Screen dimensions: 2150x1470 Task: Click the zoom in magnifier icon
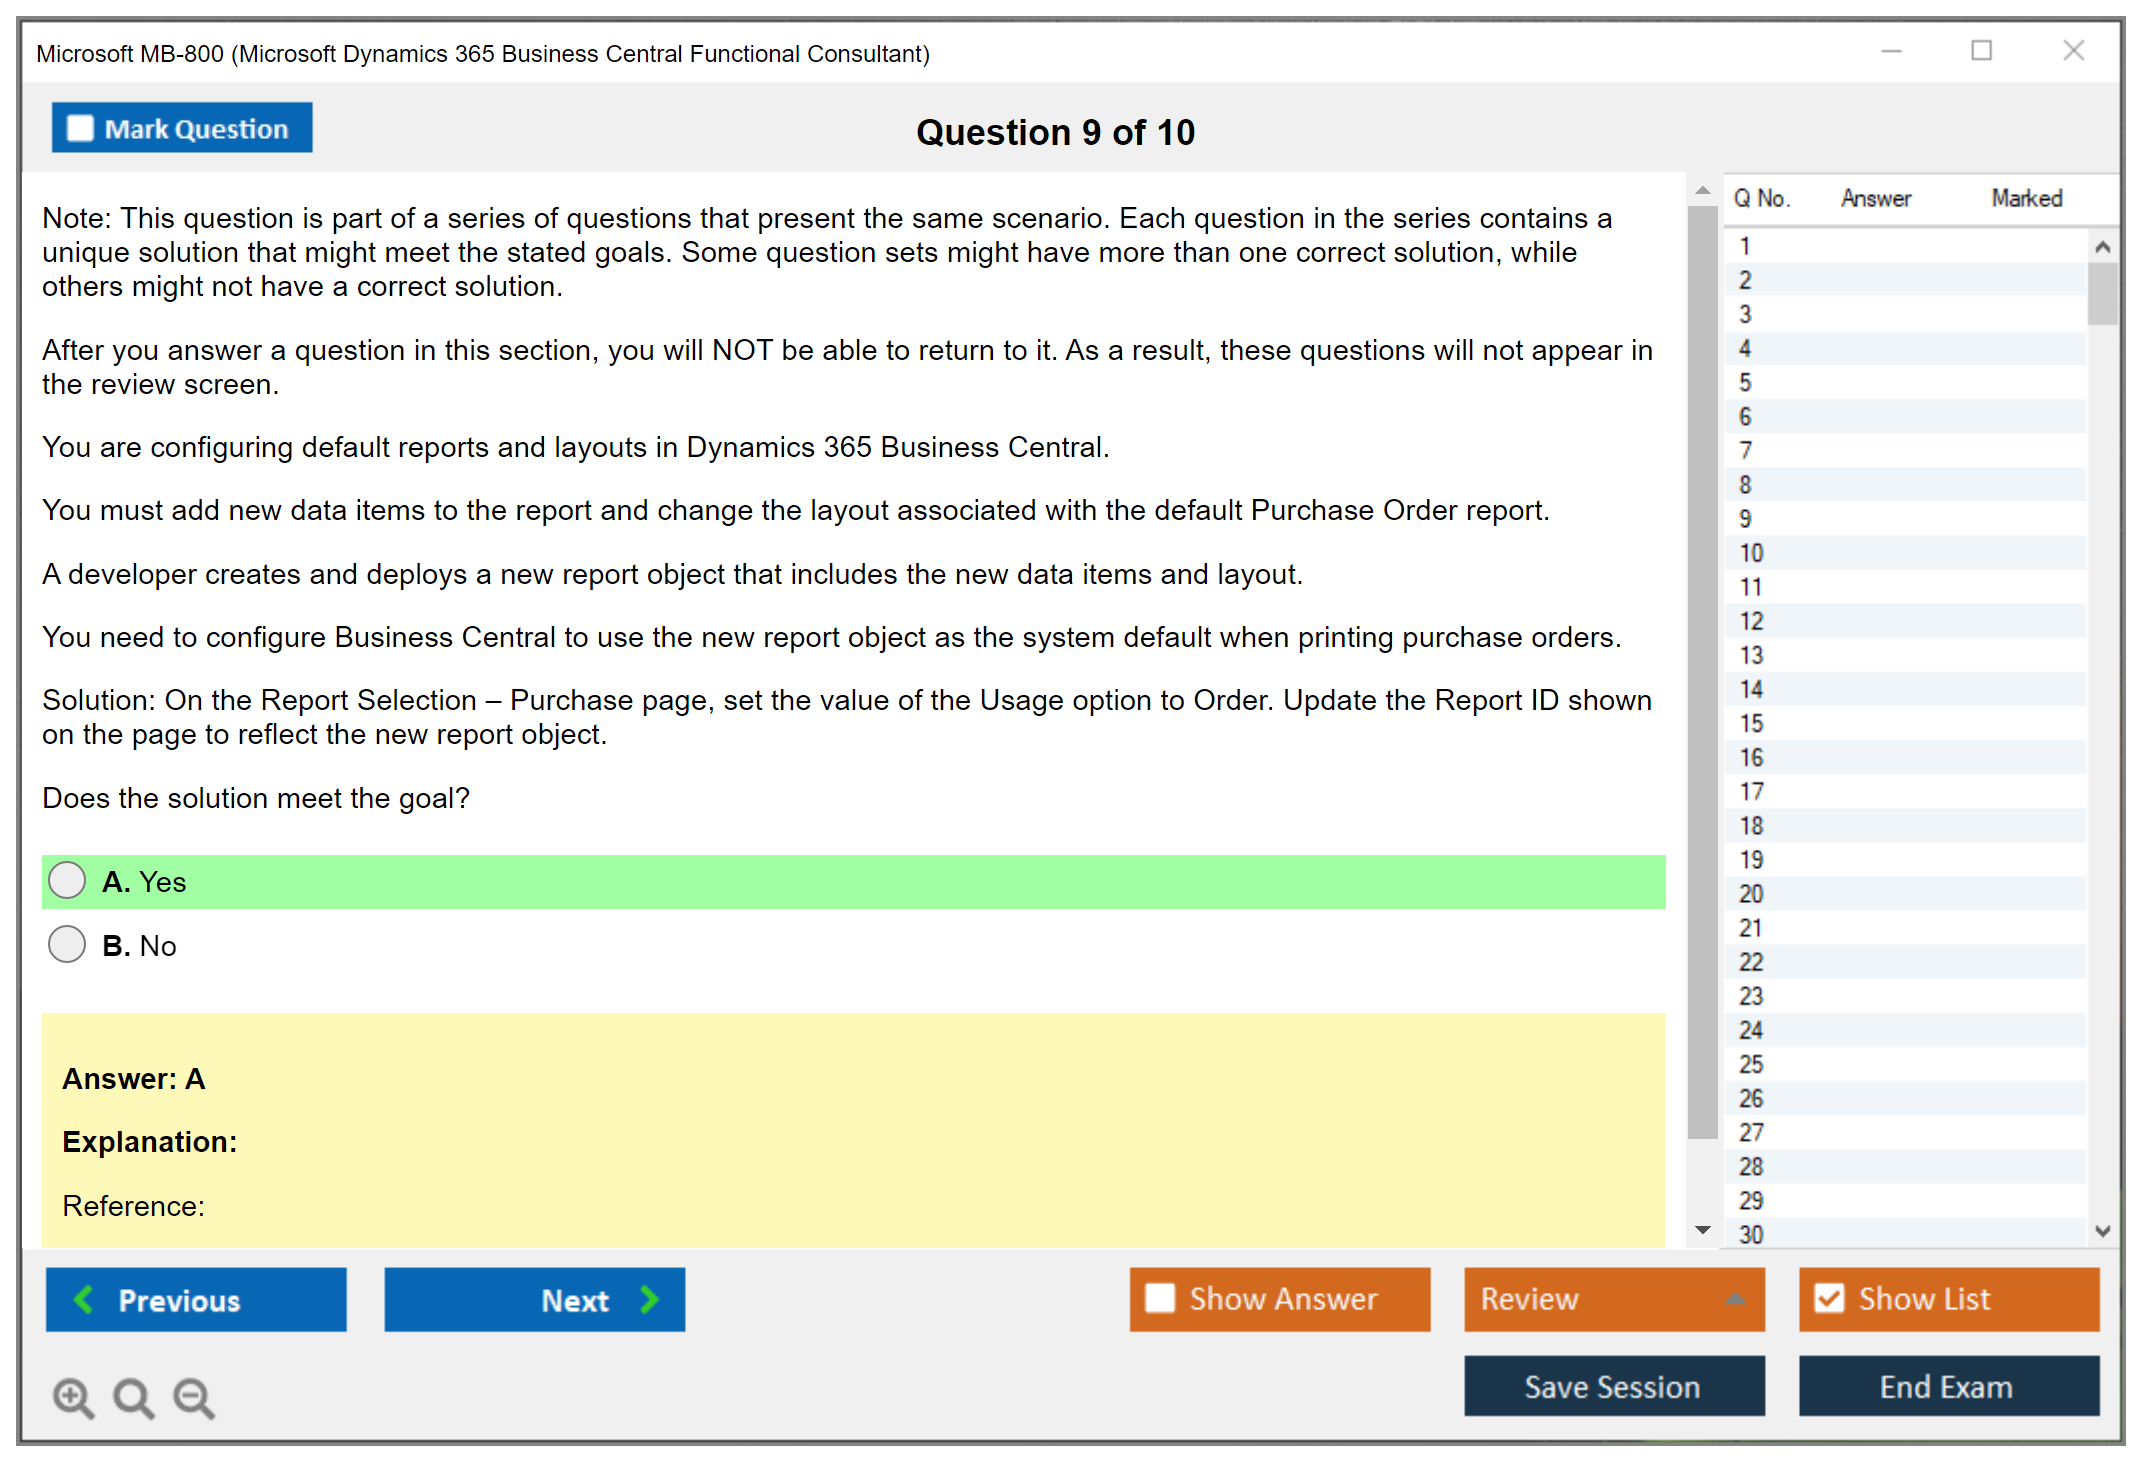(73, 1397)
